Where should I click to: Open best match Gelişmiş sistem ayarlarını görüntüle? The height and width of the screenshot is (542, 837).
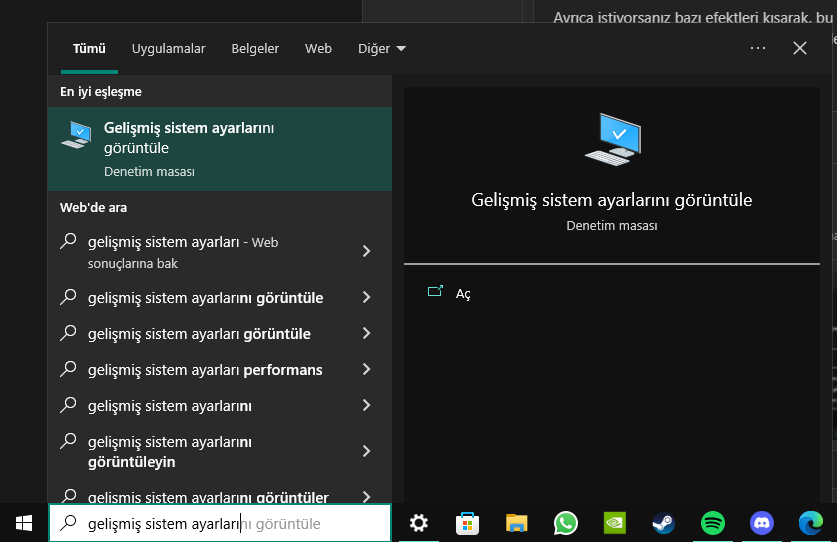[x=219, y=149]
